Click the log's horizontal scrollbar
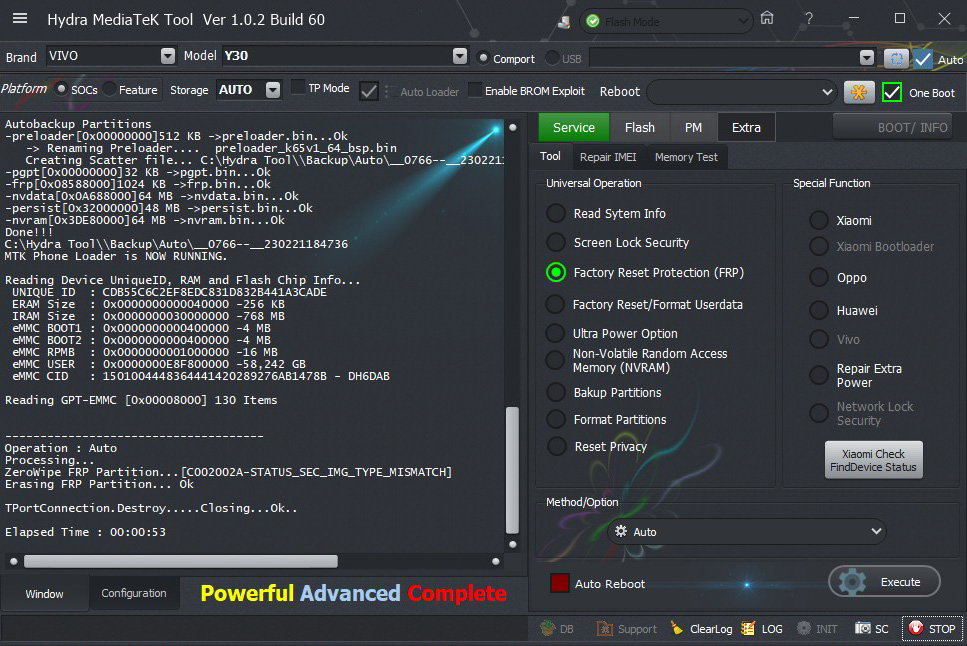This screenshot has width=967, height=646. pyautogui.click(x=180, y=561)
